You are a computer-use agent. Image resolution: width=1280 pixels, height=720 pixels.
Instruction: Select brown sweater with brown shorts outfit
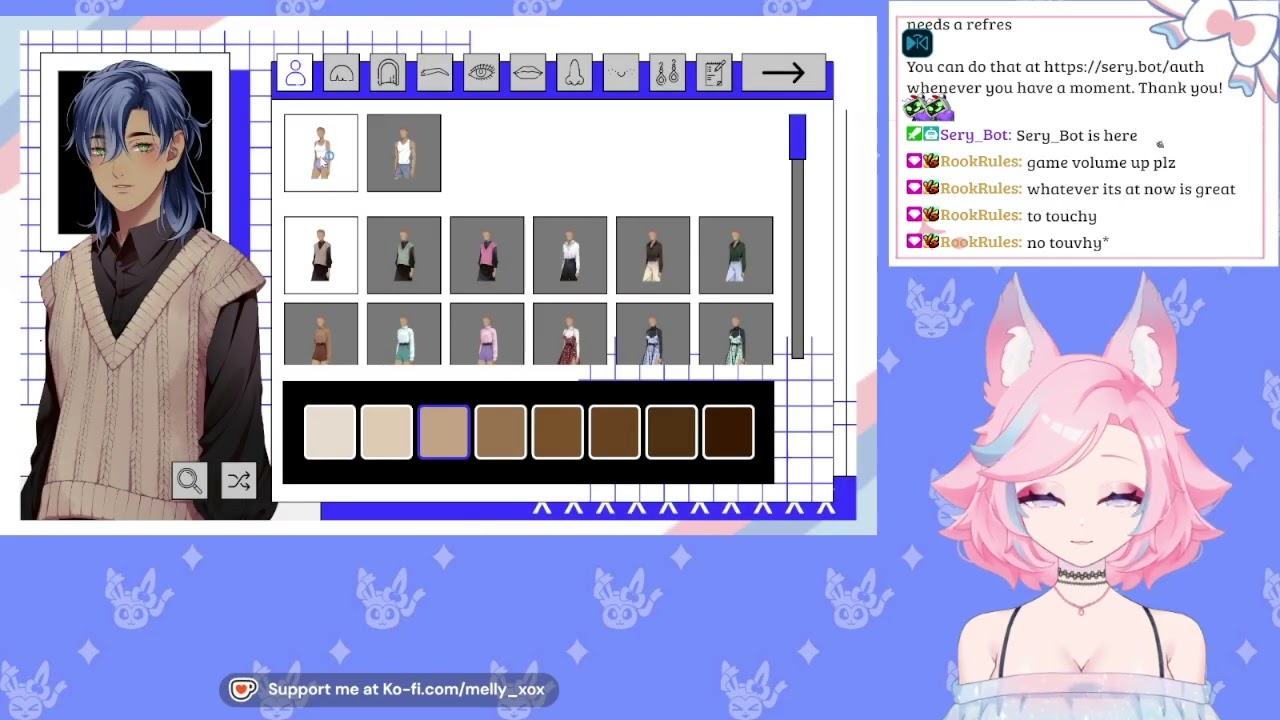(321, 334)
